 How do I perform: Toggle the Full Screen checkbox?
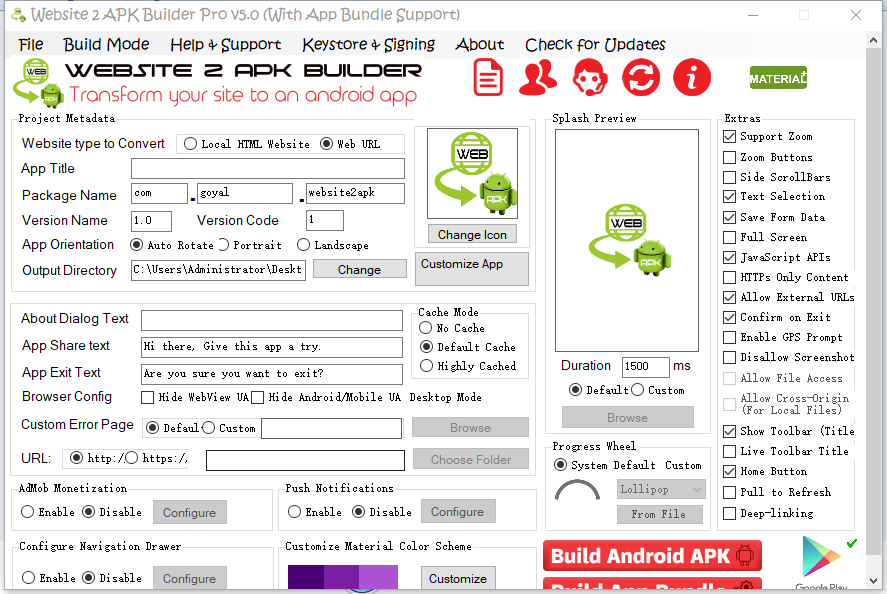pos(730,237)
